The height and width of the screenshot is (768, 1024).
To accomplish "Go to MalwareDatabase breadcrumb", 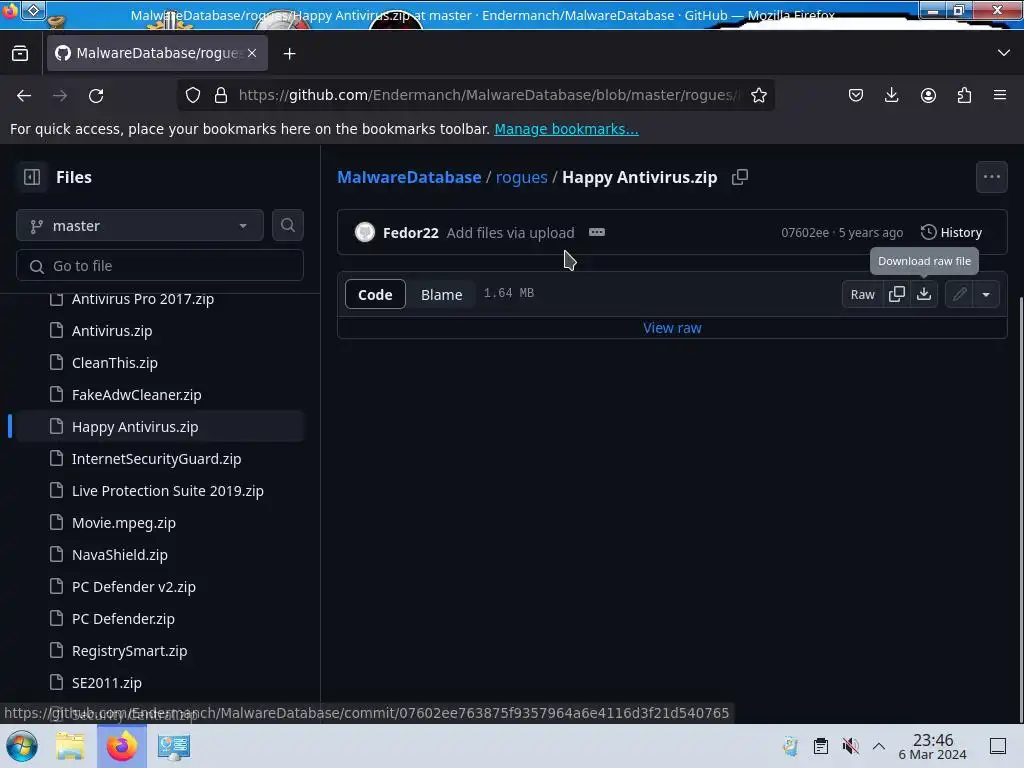I will point(409,177).
